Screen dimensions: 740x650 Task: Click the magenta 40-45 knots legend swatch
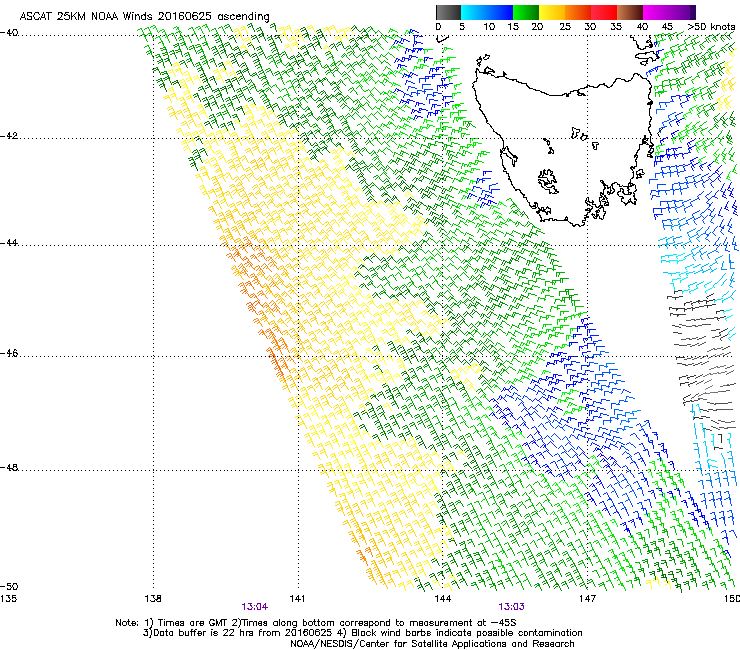pos(656,12)
